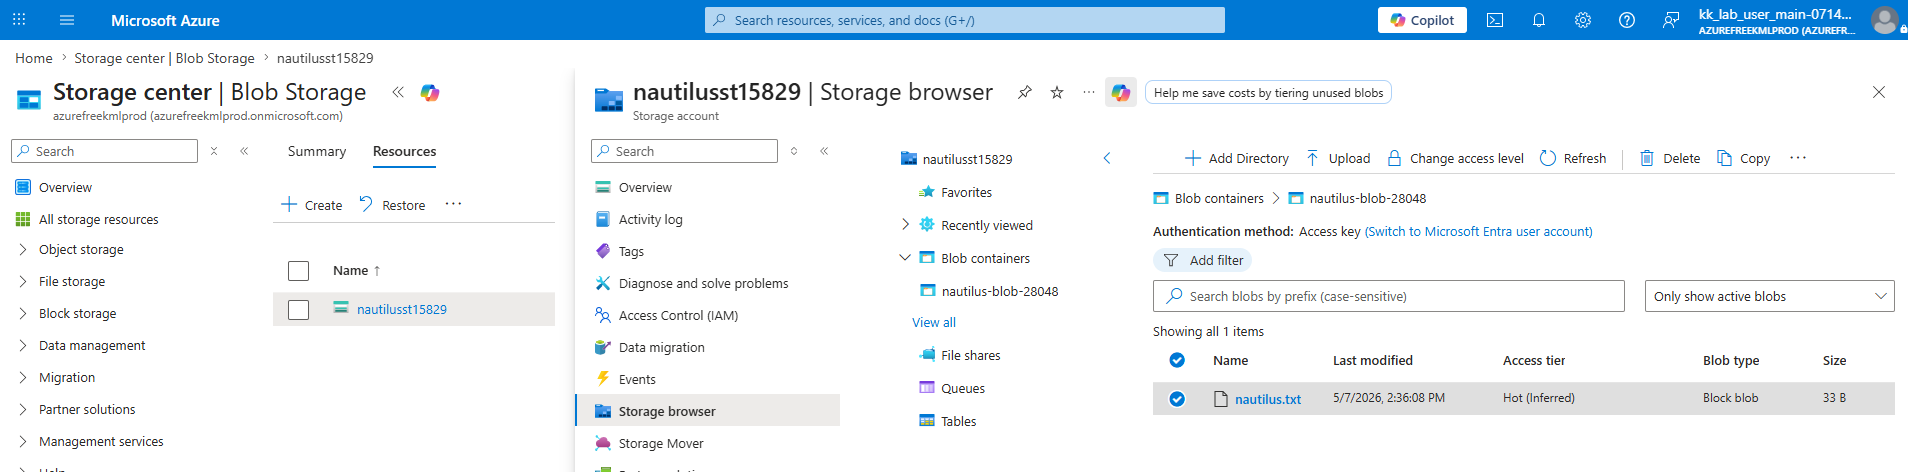Open portal settings gear
Screen dimensions: 1908x472
[1582, 20]
